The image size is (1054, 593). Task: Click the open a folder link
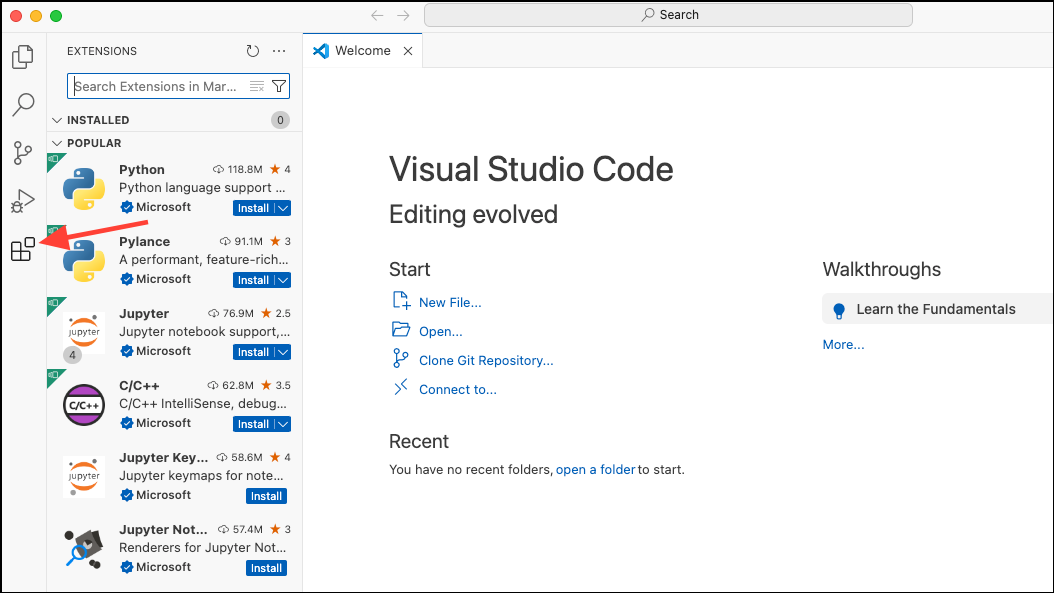[x=596, y=469]
